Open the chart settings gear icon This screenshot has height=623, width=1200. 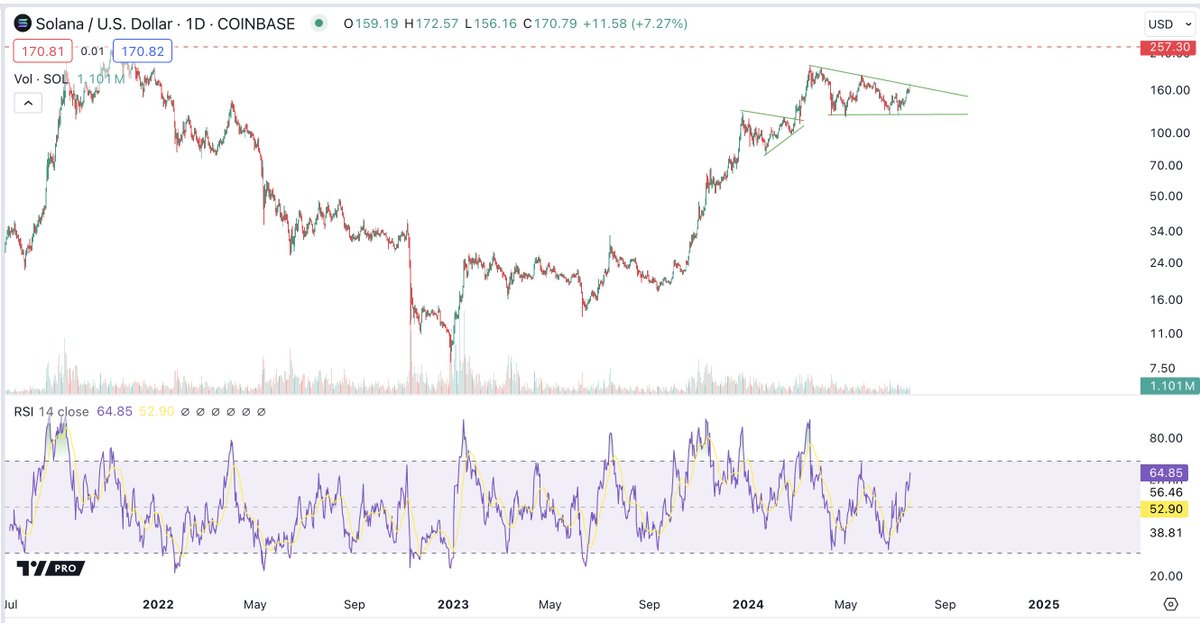1171,604
